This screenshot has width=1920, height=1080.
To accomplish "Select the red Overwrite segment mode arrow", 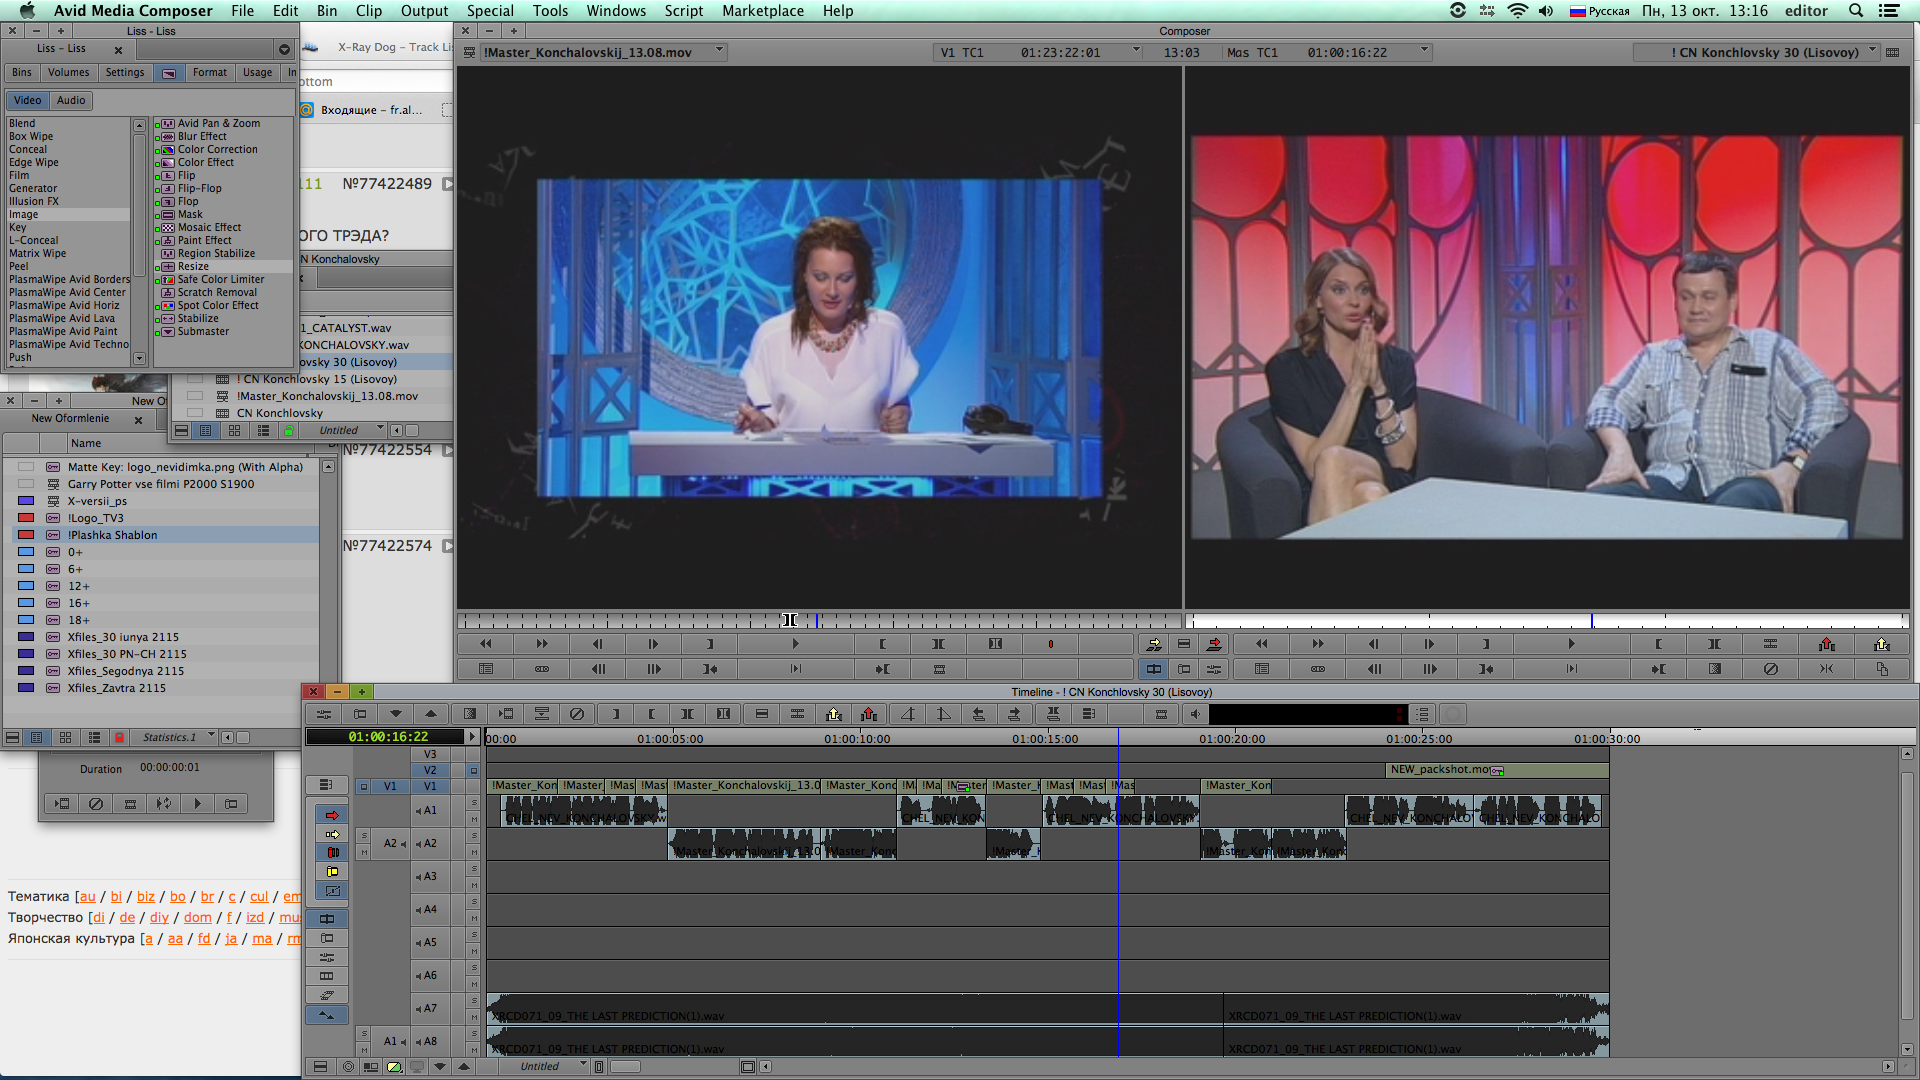I will 332,815.
